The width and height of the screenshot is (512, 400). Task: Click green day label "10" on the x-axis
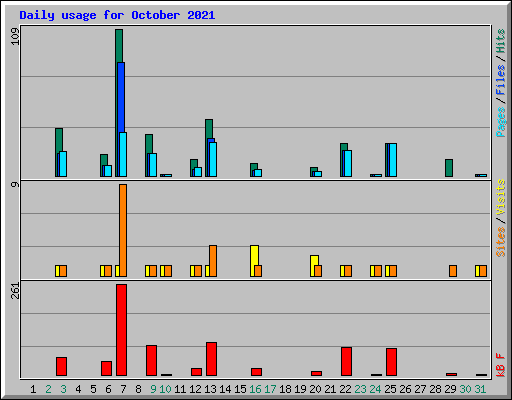point(165,389)
